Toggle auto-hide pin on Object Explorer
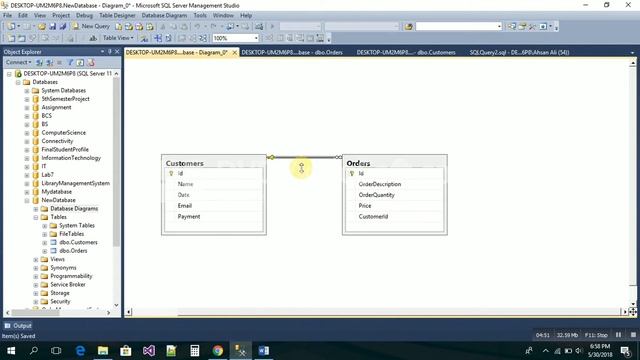 point(109,51)
